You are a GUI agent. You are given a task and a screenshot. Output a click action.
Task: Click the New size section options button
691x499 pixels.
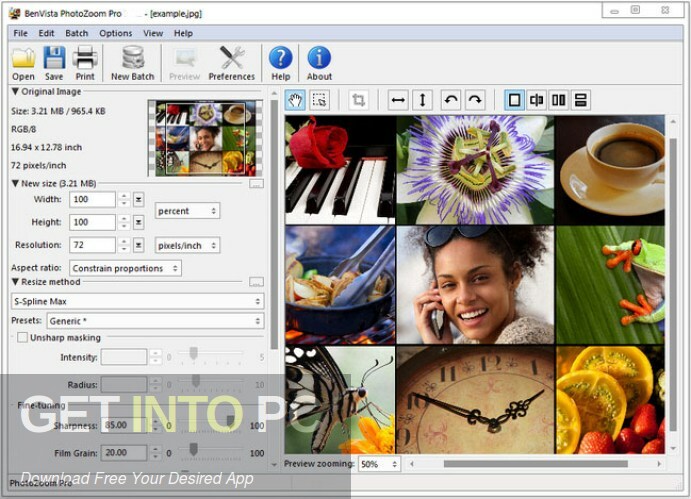[256, 184]
